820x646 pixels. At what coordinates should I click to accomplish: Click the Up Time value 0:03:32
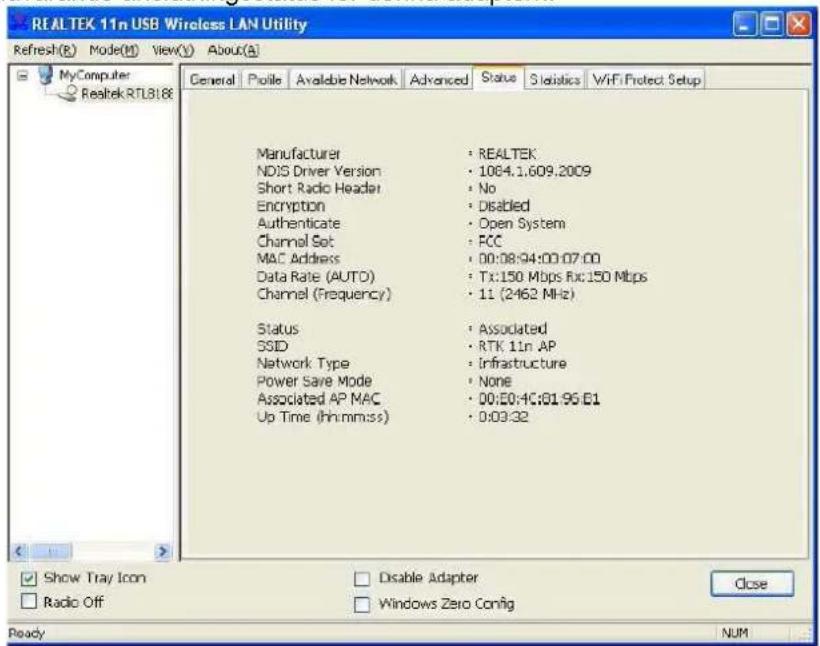[503, 417]
